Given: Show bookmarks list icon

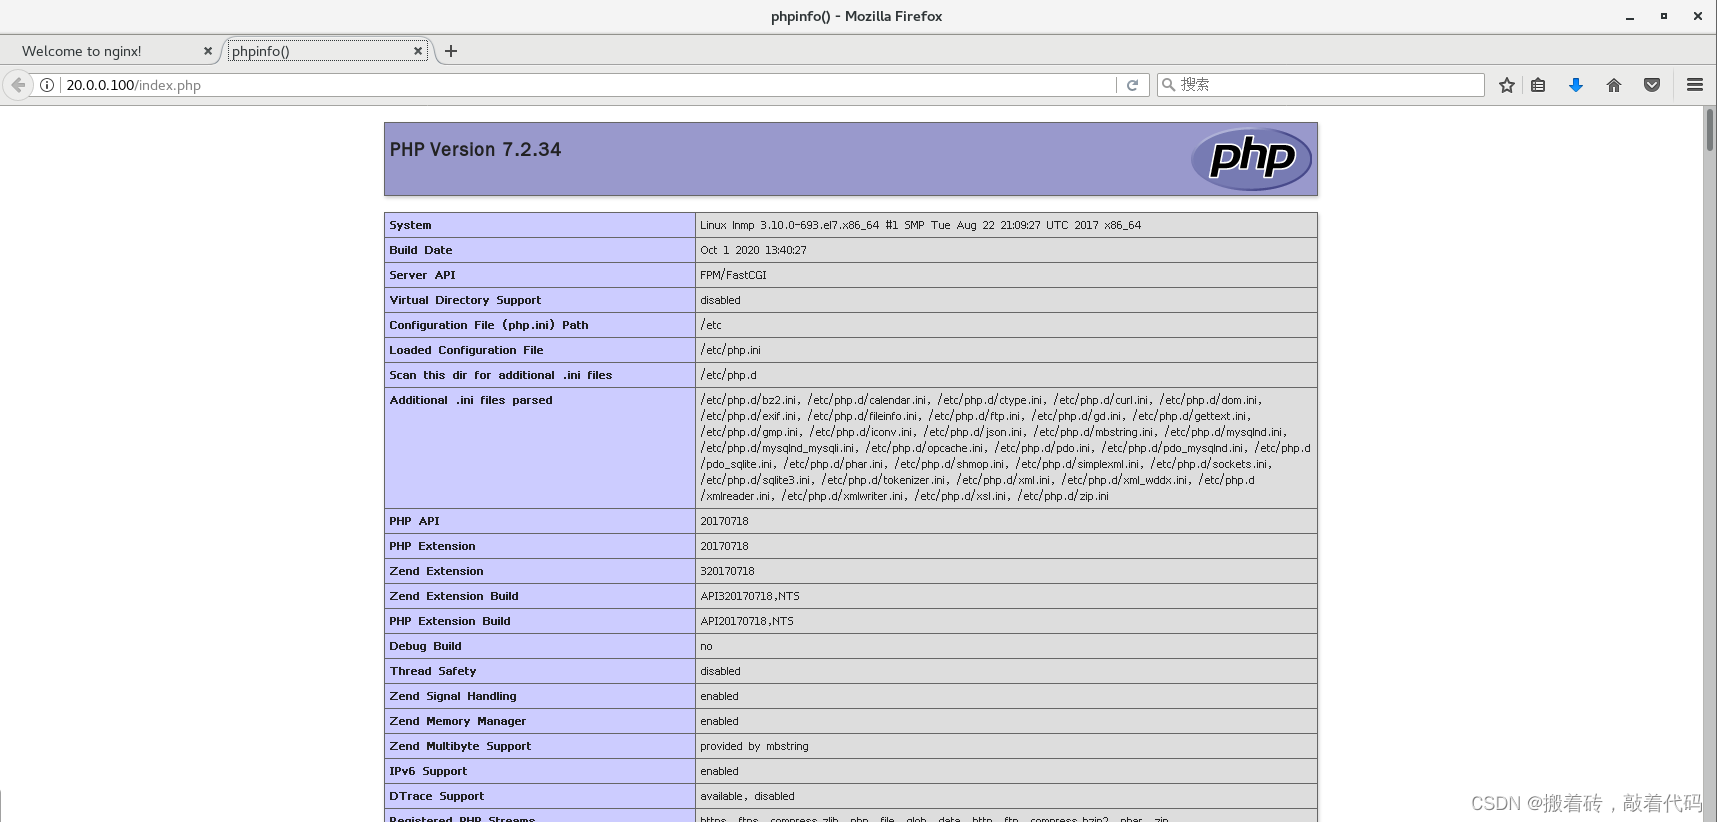Looking at the screenshot, I should tap(1538, 85).
